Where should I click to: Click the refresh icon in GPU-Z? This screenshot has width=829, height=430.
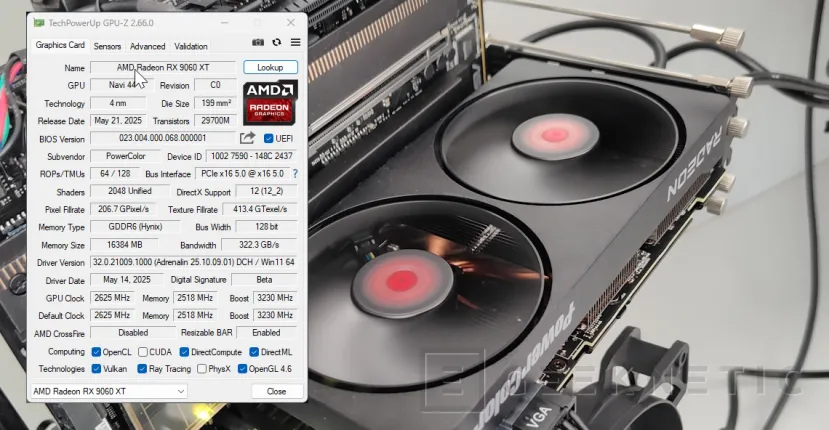pos(277,42)
